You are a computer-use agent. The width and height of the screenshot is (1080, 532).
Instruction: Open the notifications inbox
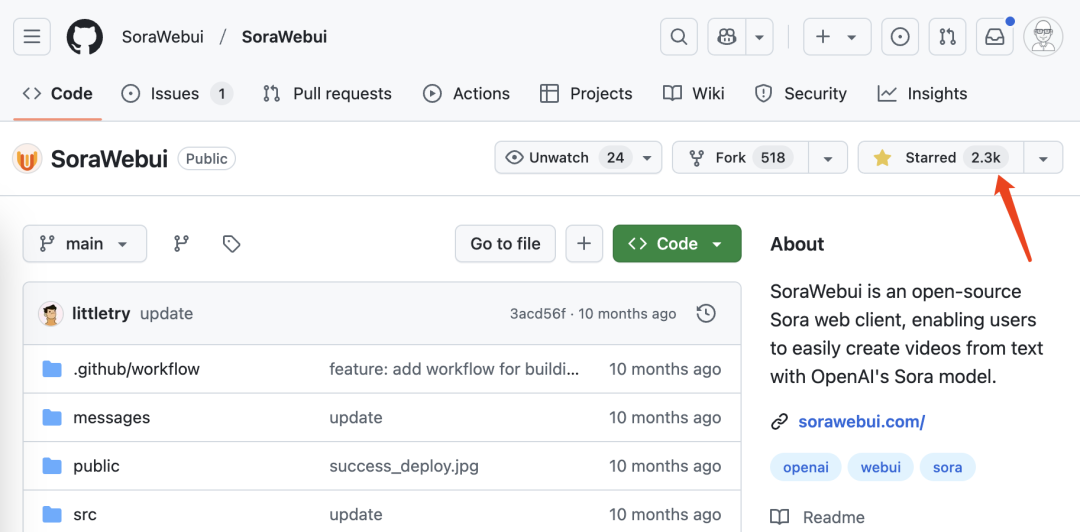[995, 37]
